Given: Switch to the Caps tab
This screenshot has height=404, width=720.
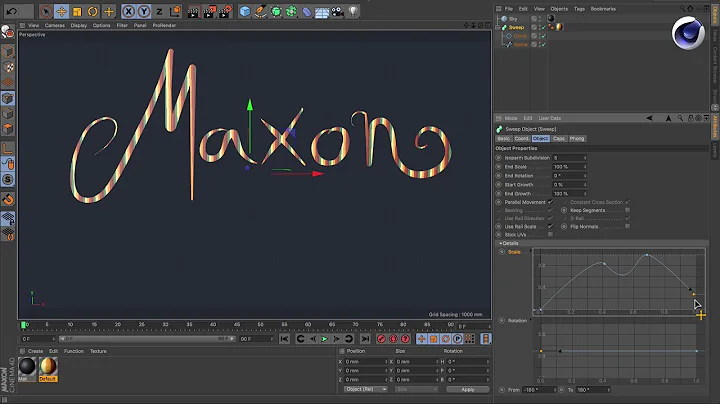Looking at the screenshot, I should coord(558,139).
